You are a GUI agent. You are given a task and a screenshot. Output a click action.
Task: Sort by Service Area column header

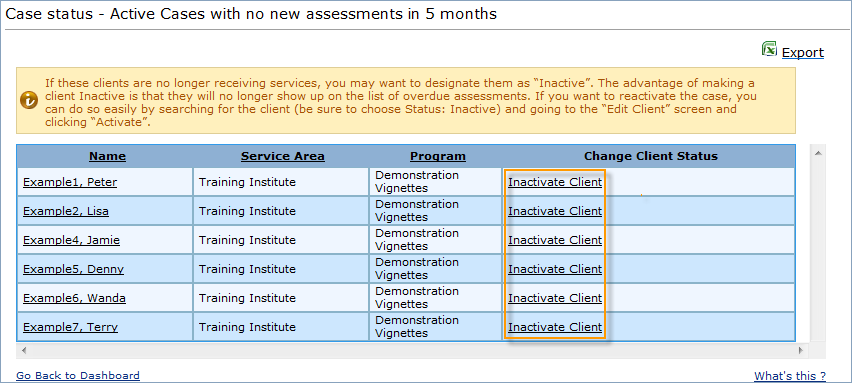pos(283,156)
